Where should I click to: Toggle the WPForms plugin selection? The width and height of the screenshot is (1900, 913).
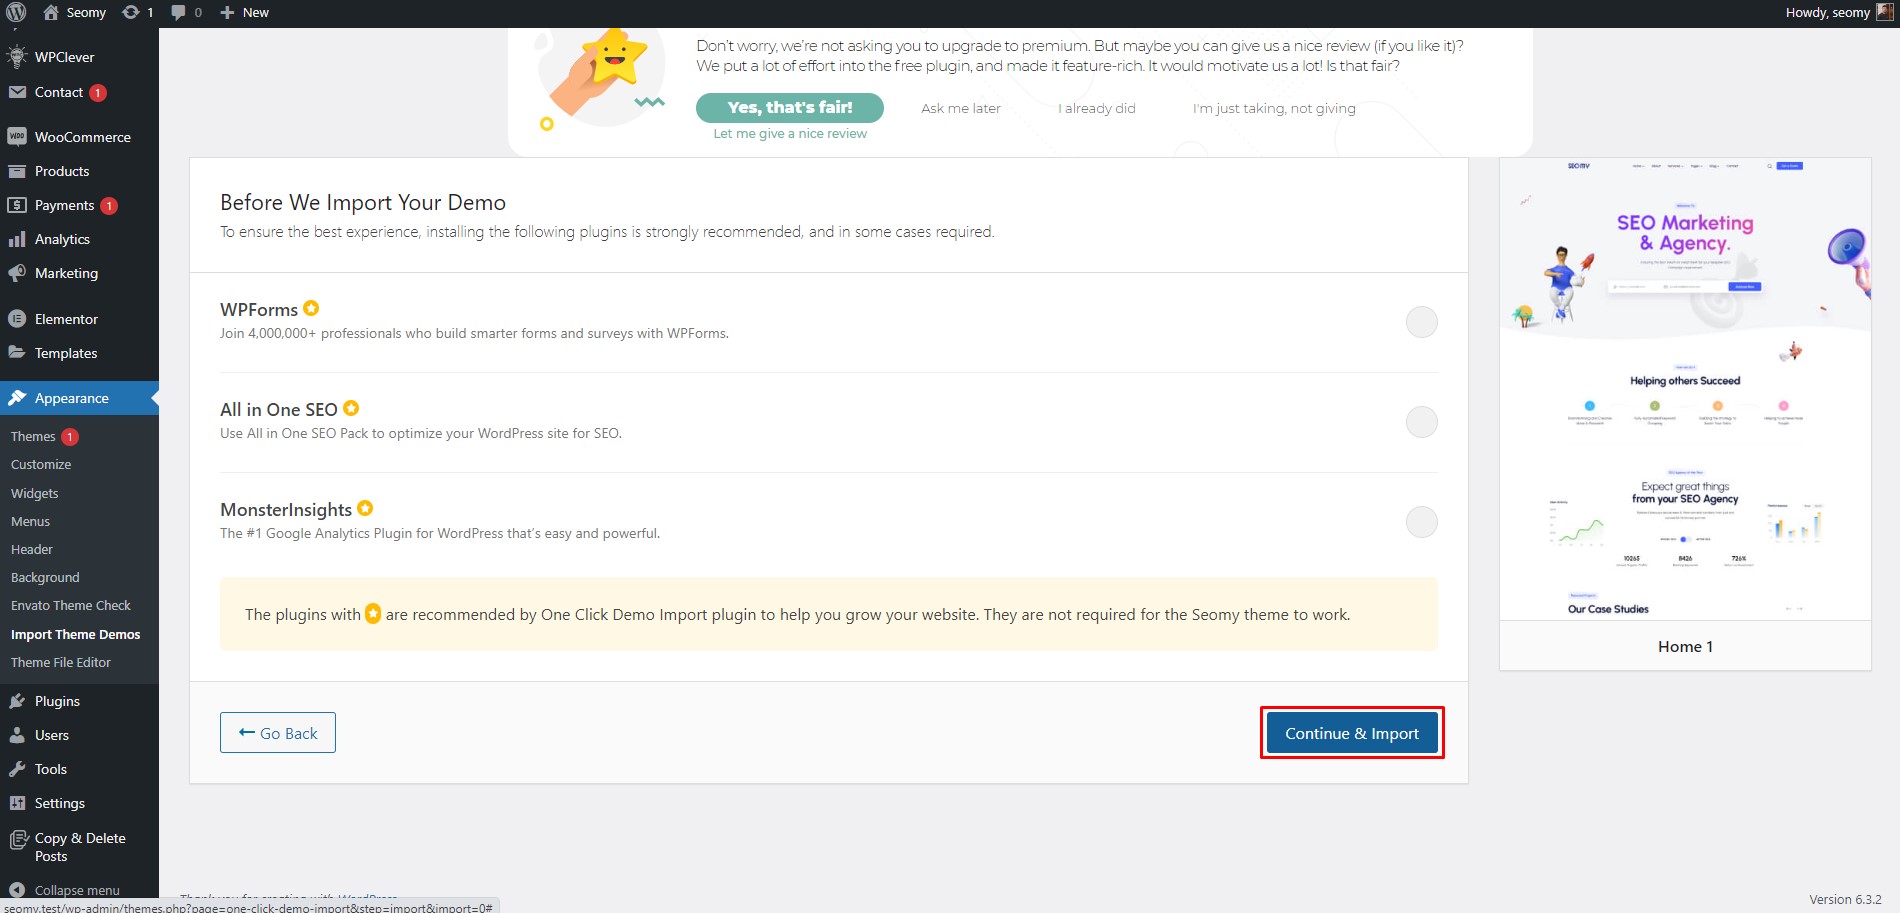[x=1421, y=322]
